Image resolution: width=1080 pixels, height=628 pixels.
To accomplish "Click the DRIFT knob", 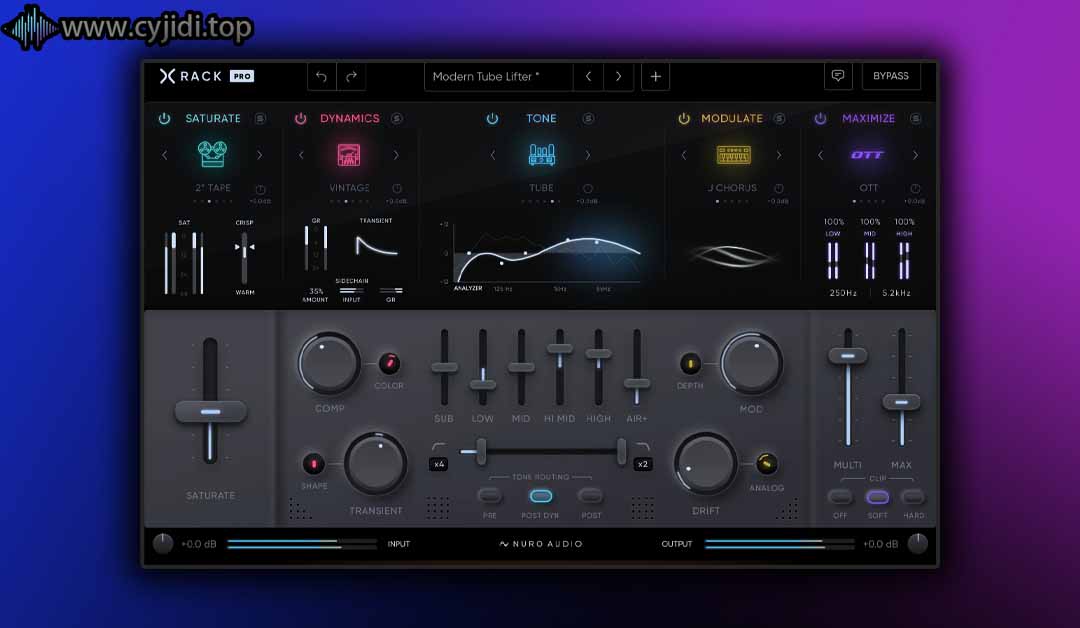I will coord(705,463).
